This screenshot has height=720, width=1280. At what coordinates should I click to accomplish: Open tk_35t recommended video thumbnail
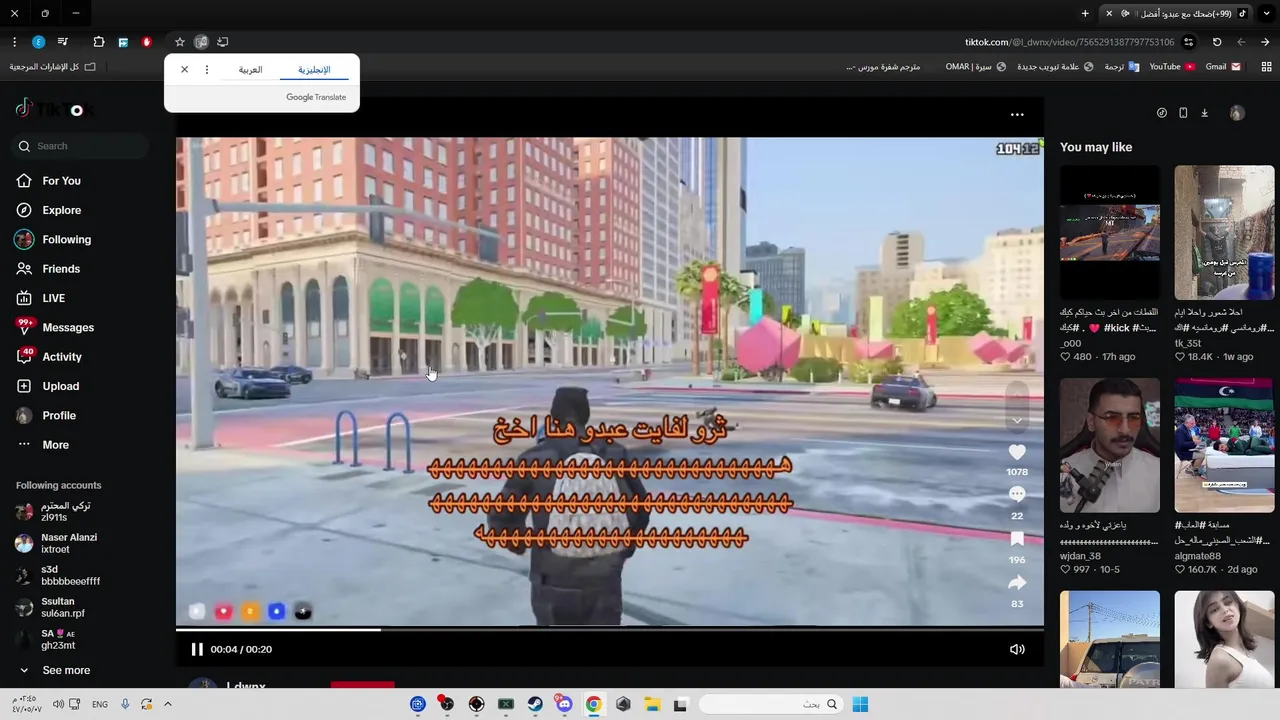pyautogui.click(x=1224, y=232)
